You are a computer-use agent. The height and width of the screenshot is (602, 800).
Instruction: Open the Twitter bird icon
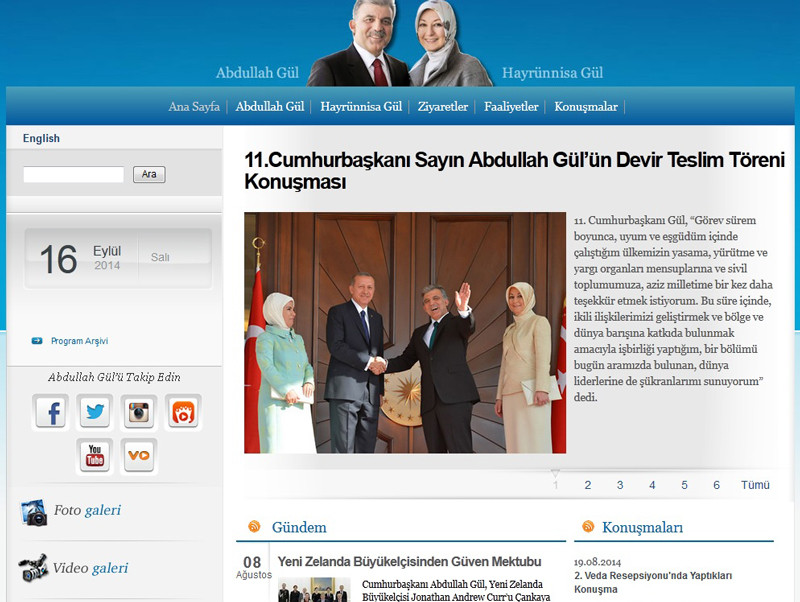pyautogui.click(x=95, y=411)
